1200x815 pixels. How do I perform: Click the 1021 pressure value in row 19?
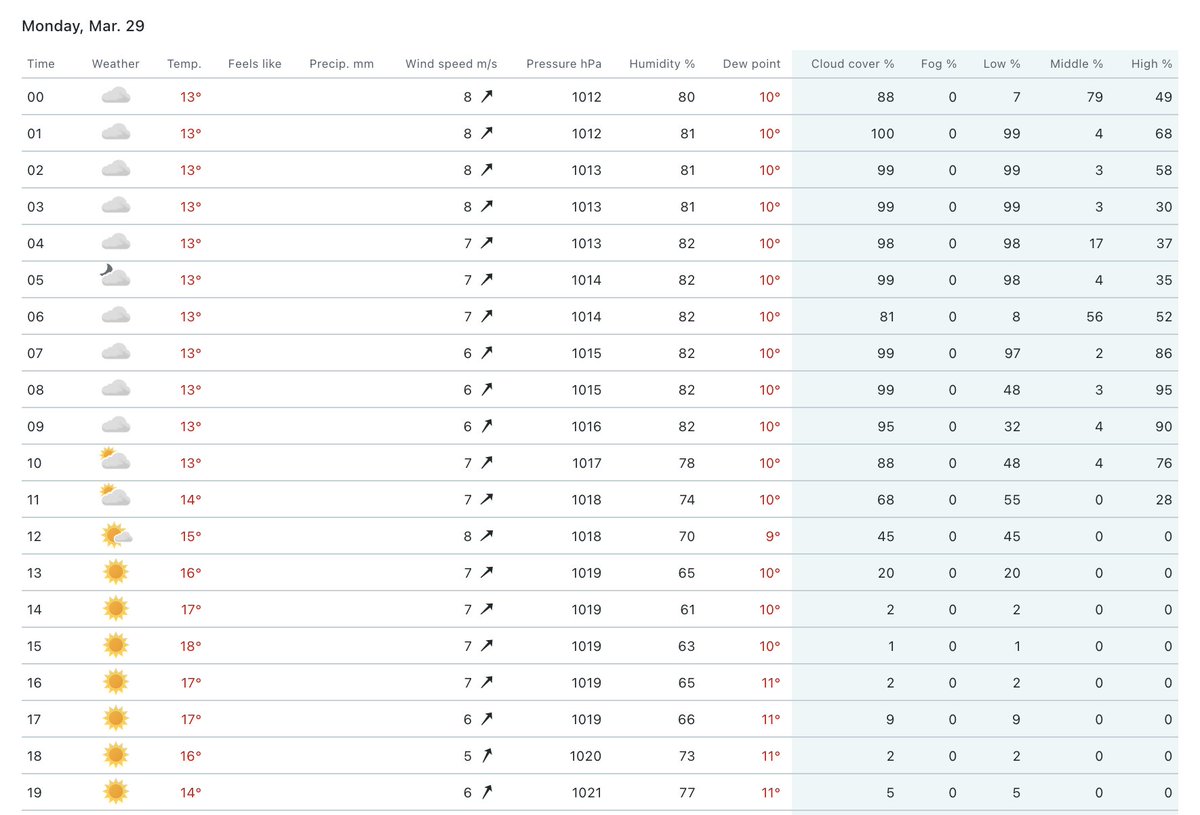tap(587, 792)
